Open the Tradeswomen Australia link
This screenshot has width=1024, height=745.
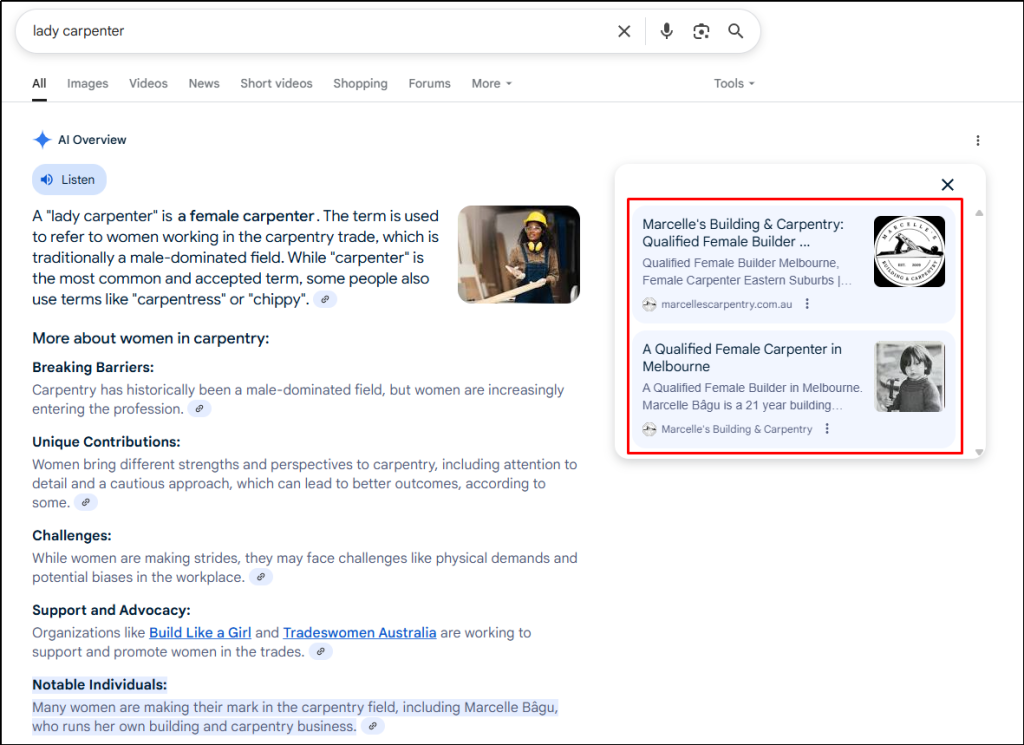coord(359,633)
